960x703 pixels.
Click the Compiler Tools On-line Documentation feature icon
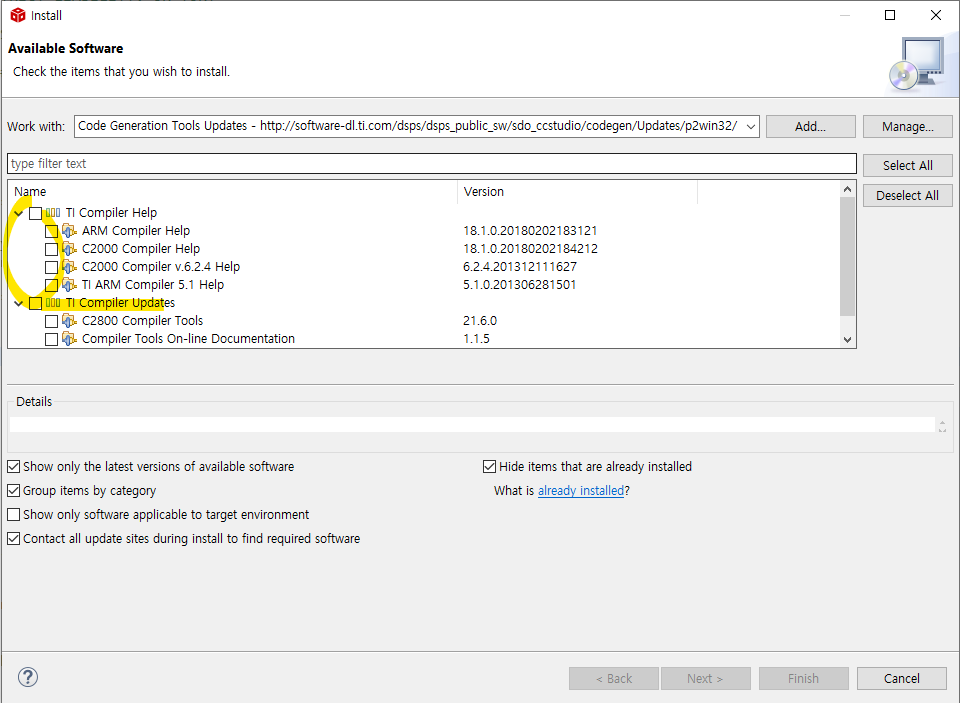(x=69, y=339)
